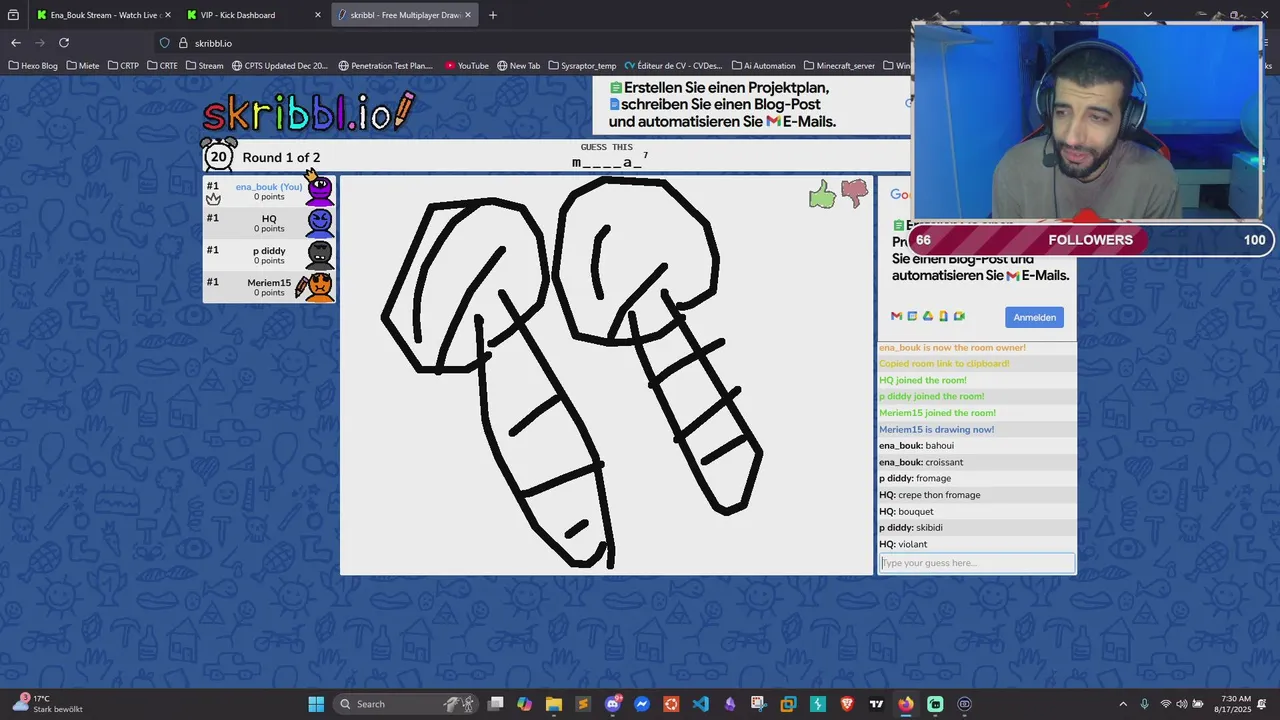Close the VIP Kick Dashboard tab
The height and width of the screenshot is (720, 1280).
click(318, 15)
